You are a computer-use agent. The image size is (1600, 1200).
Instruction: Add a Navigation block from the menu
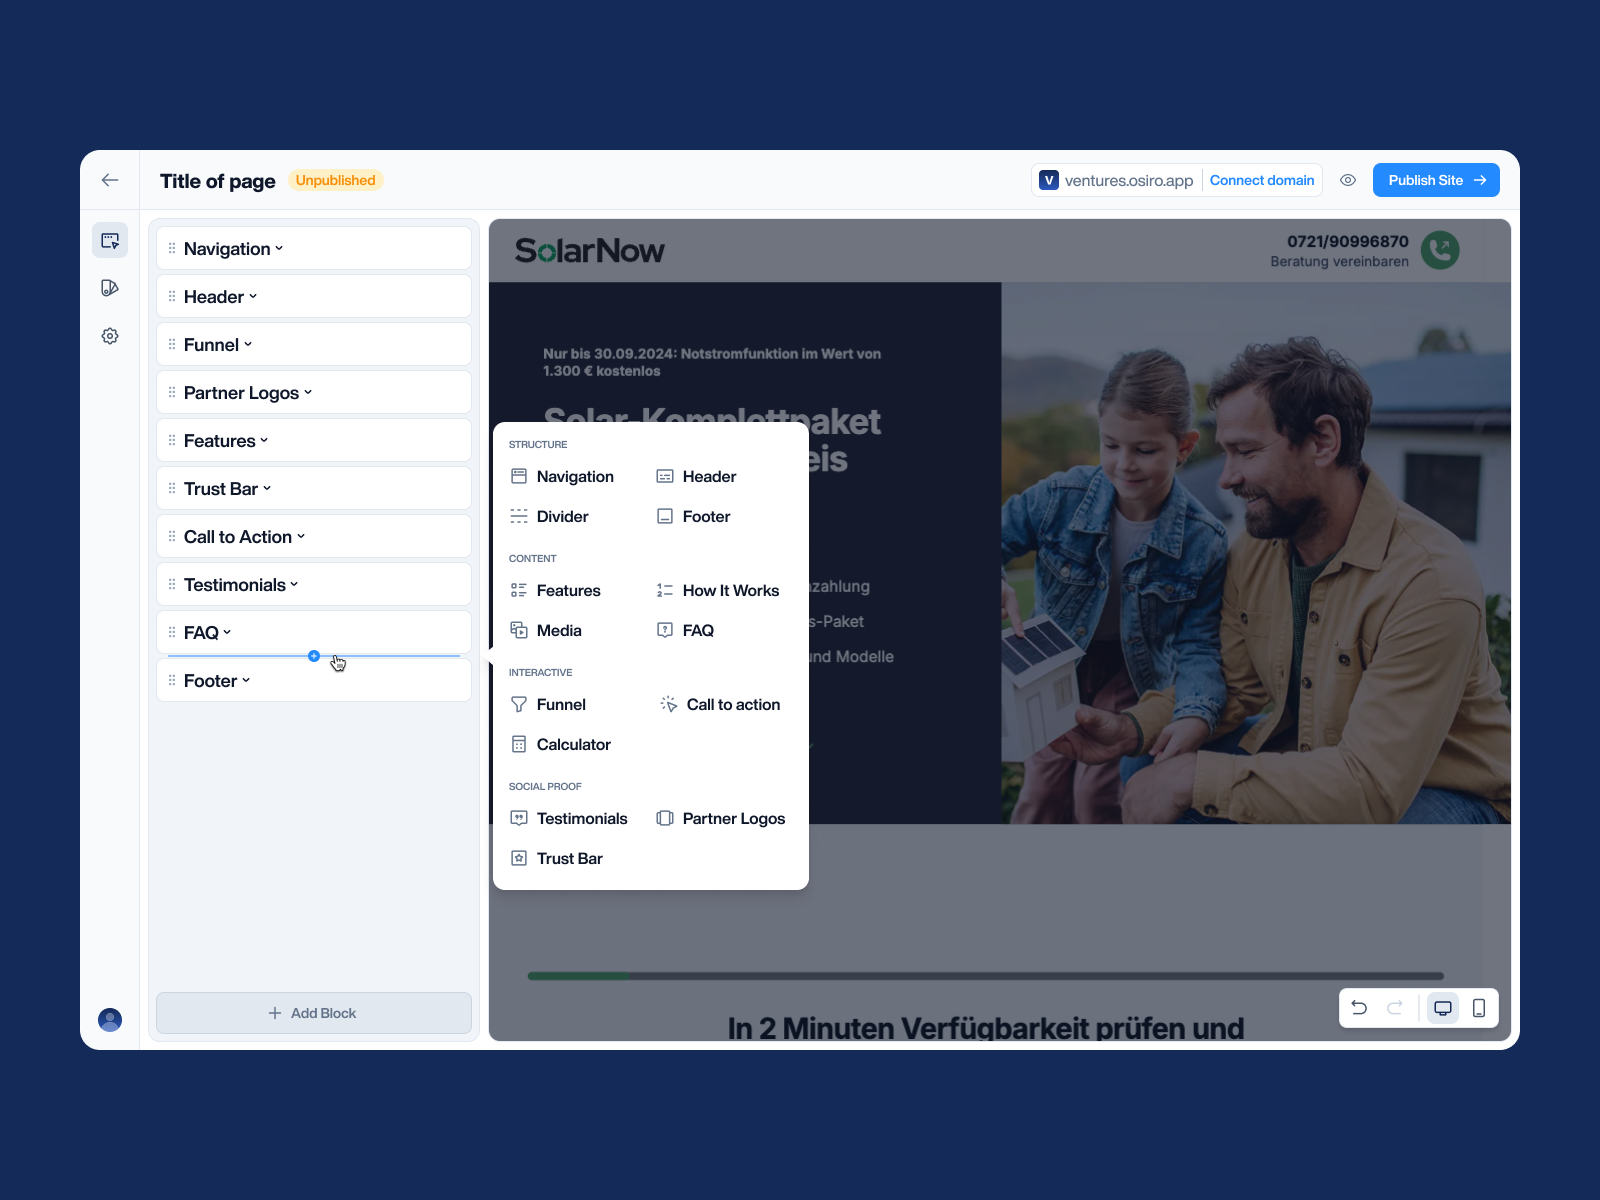[x=562, y=476]
